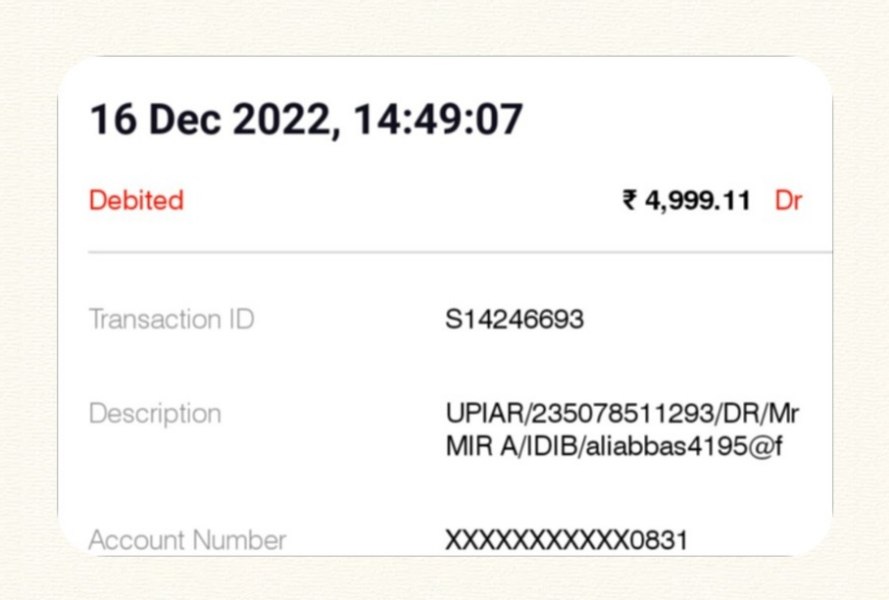Viewport: 889px width, 600px height.
Task: Click the aliabbas4195@f UPI handle
Action: click(684, 446)
